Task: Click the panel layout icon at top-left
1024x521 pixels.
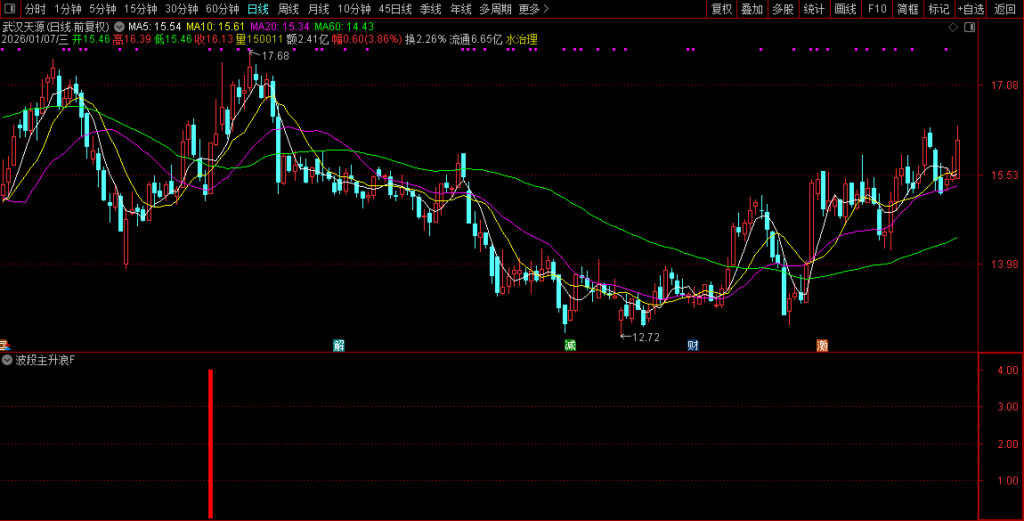Action: pos(9,9)
